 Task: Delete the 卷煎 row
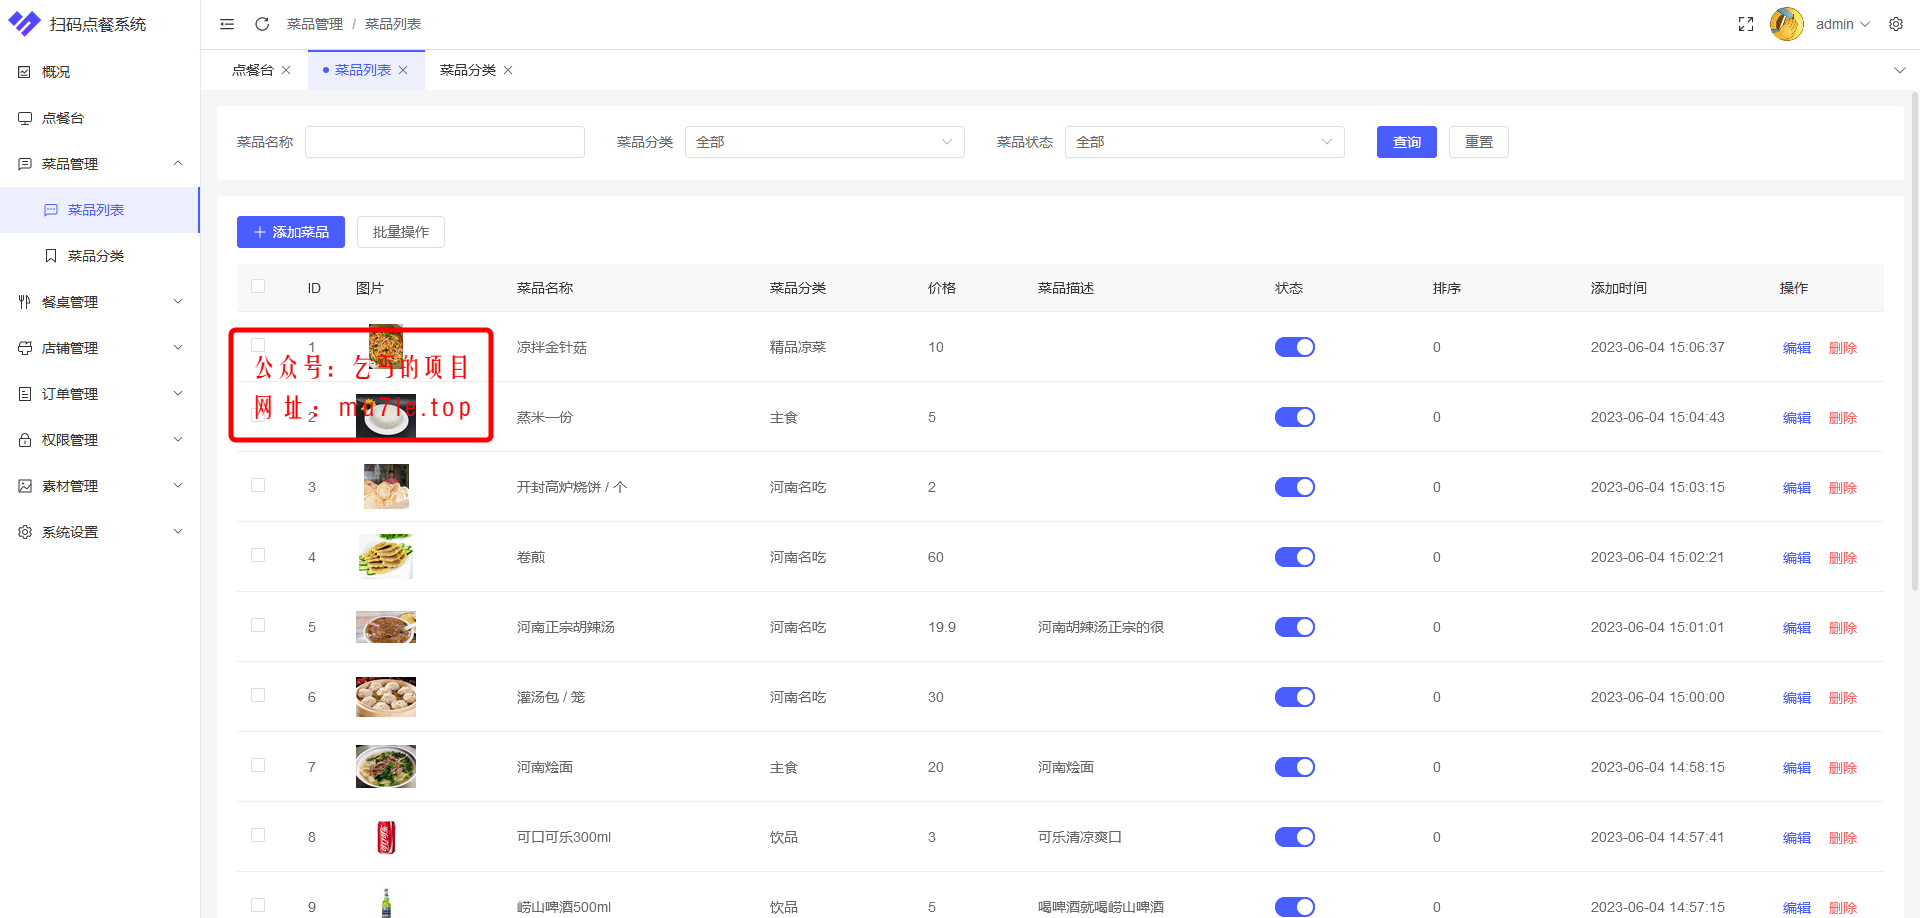[1843, 558]
